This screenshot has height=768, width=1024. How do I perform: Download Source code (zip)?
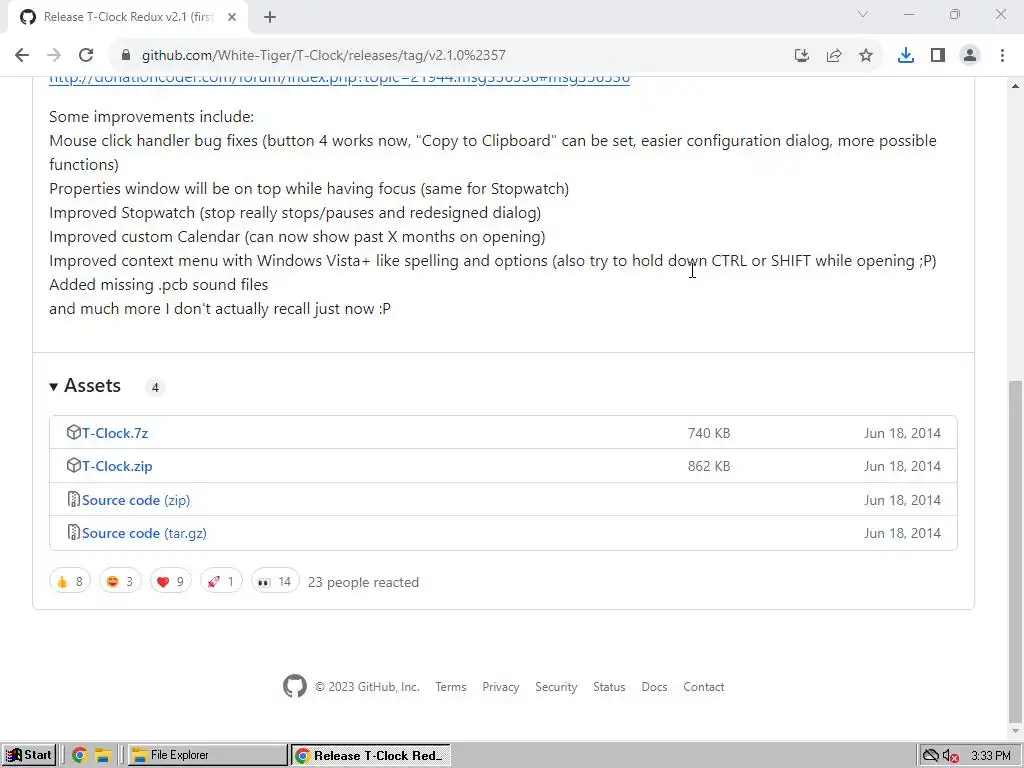point(136,500)
